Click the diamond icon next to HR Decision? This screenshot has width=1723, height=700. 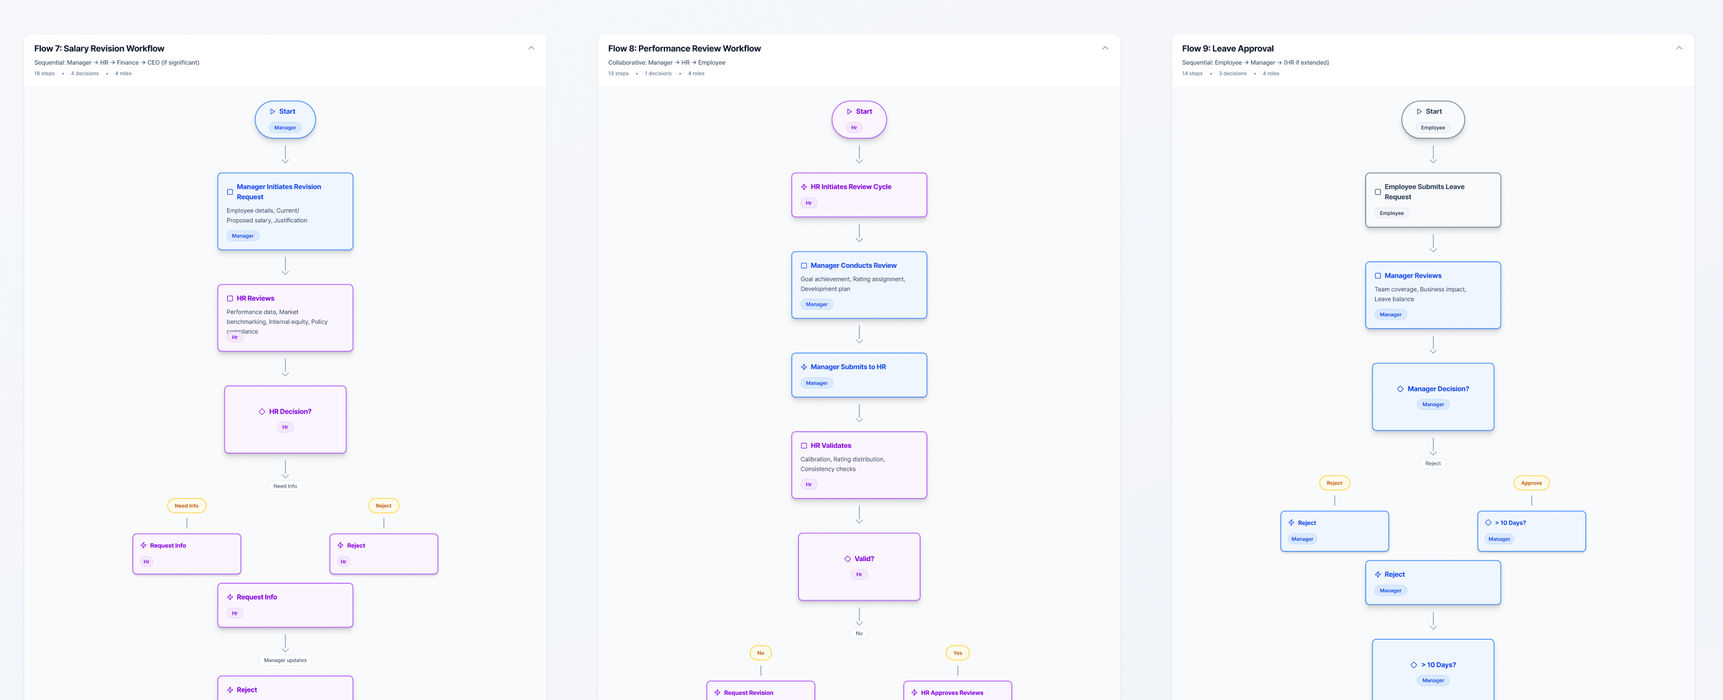pos(262,412)
